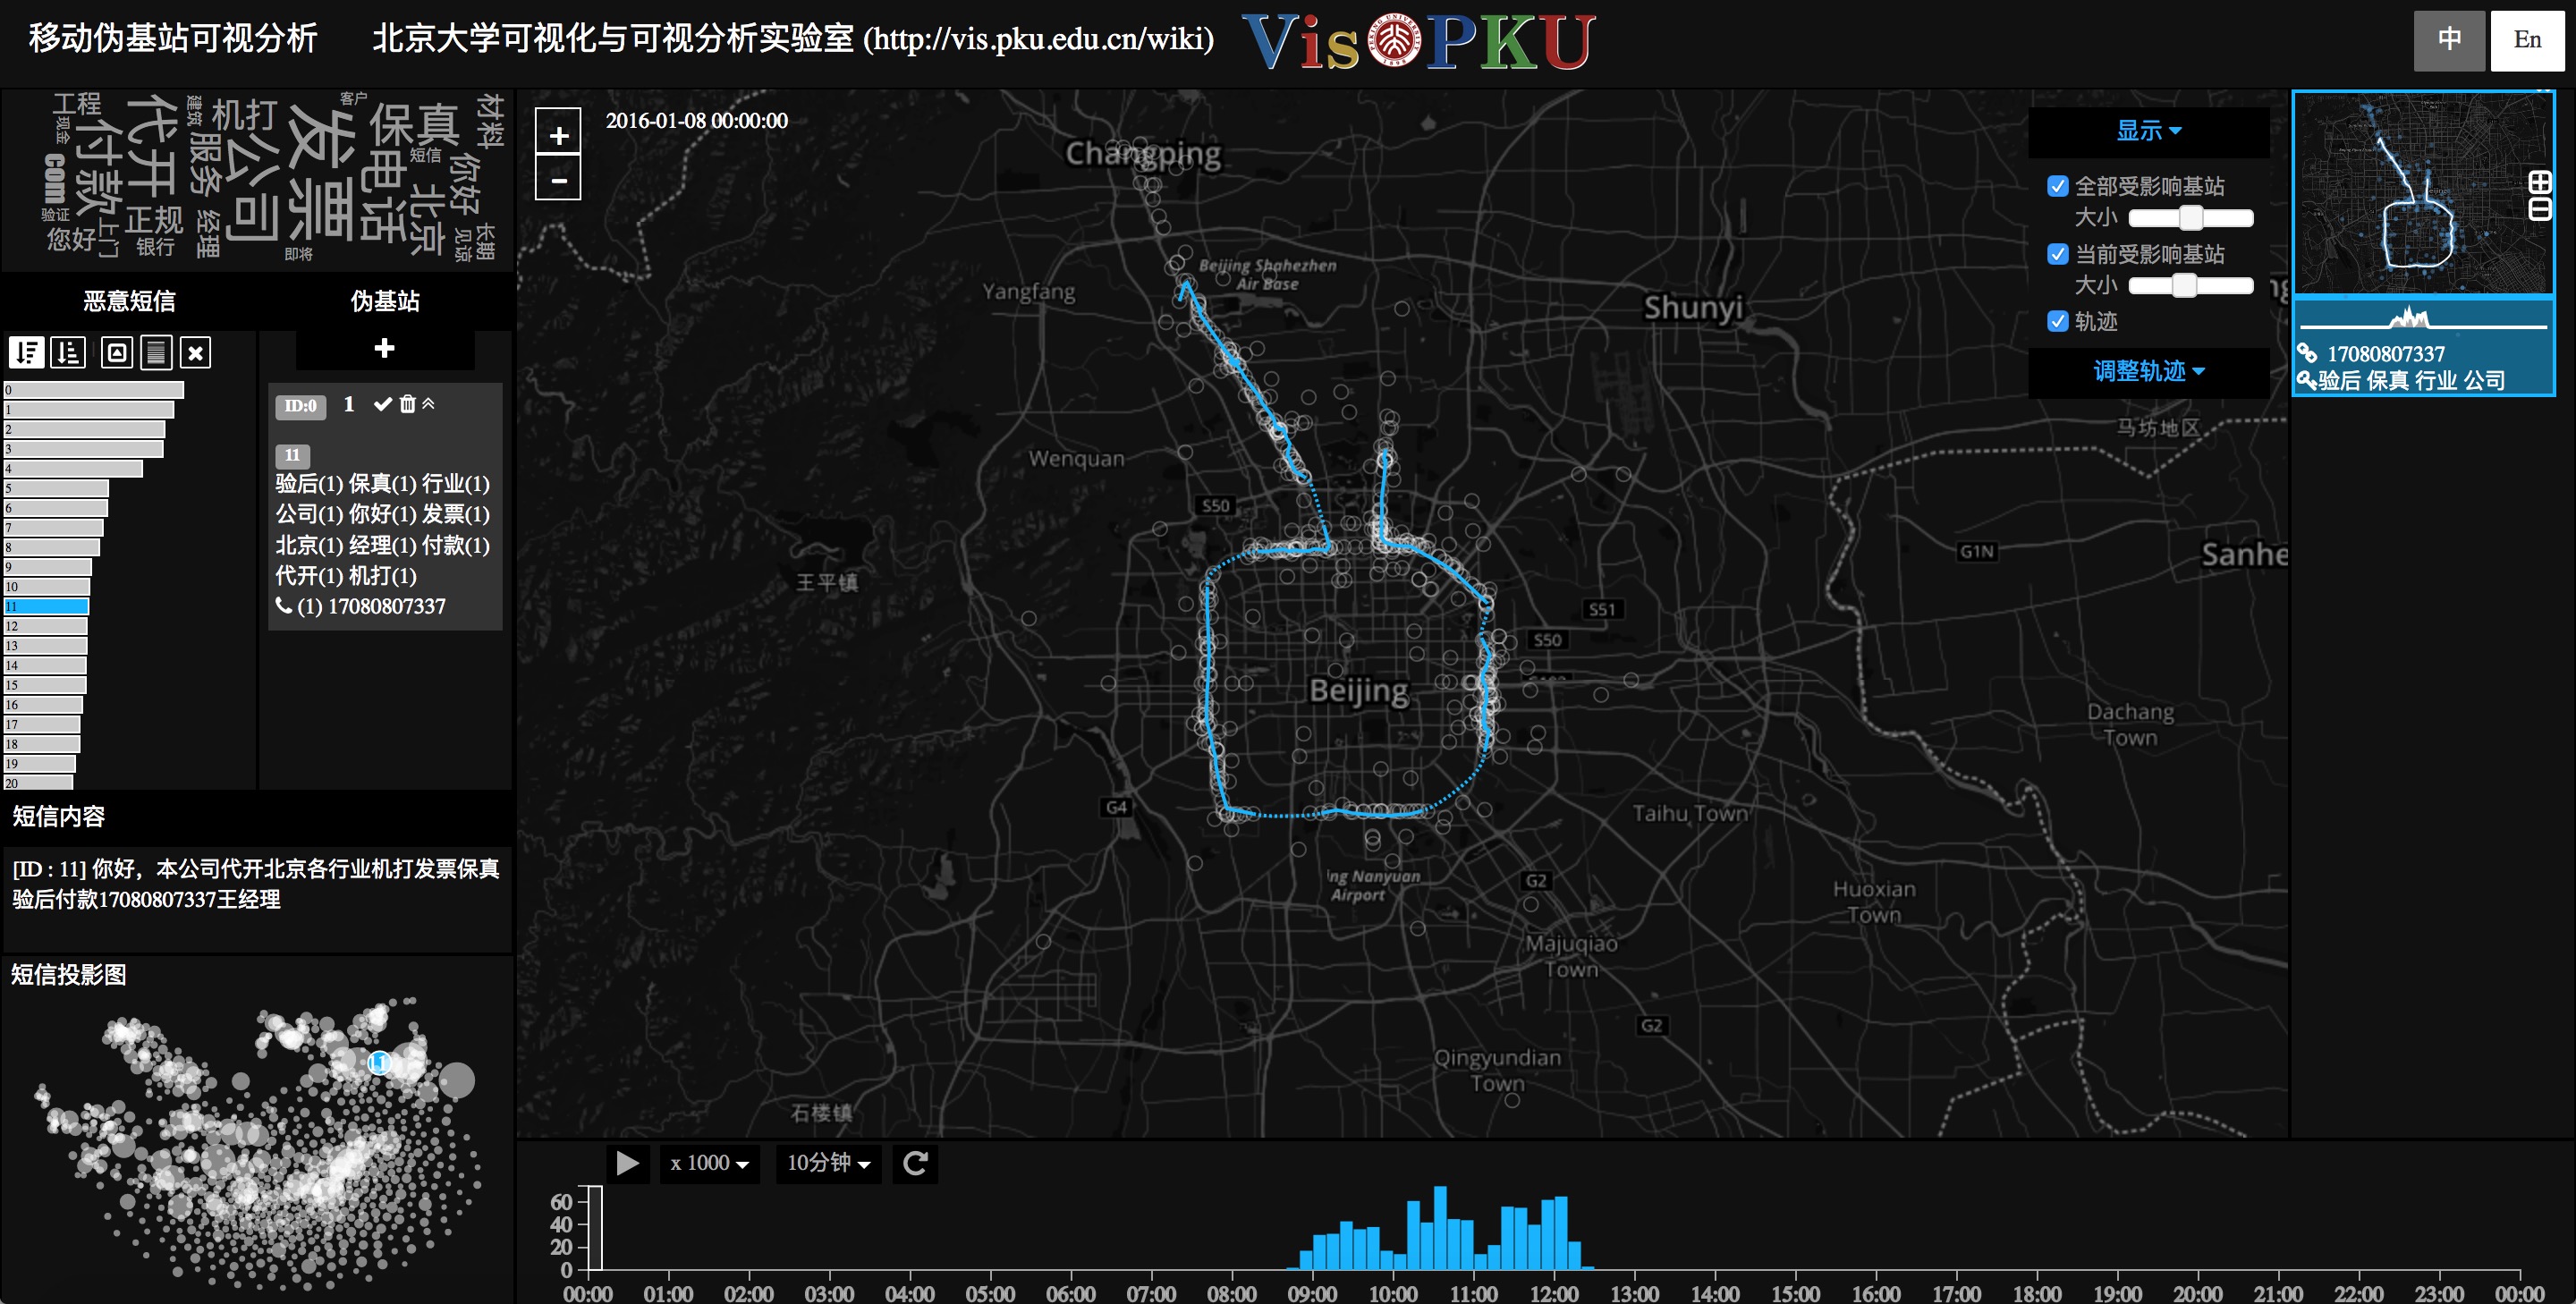Select message bar 19 in the list
The width and height of the screenshot is (2576, 1304).
(x=40, y=764)
